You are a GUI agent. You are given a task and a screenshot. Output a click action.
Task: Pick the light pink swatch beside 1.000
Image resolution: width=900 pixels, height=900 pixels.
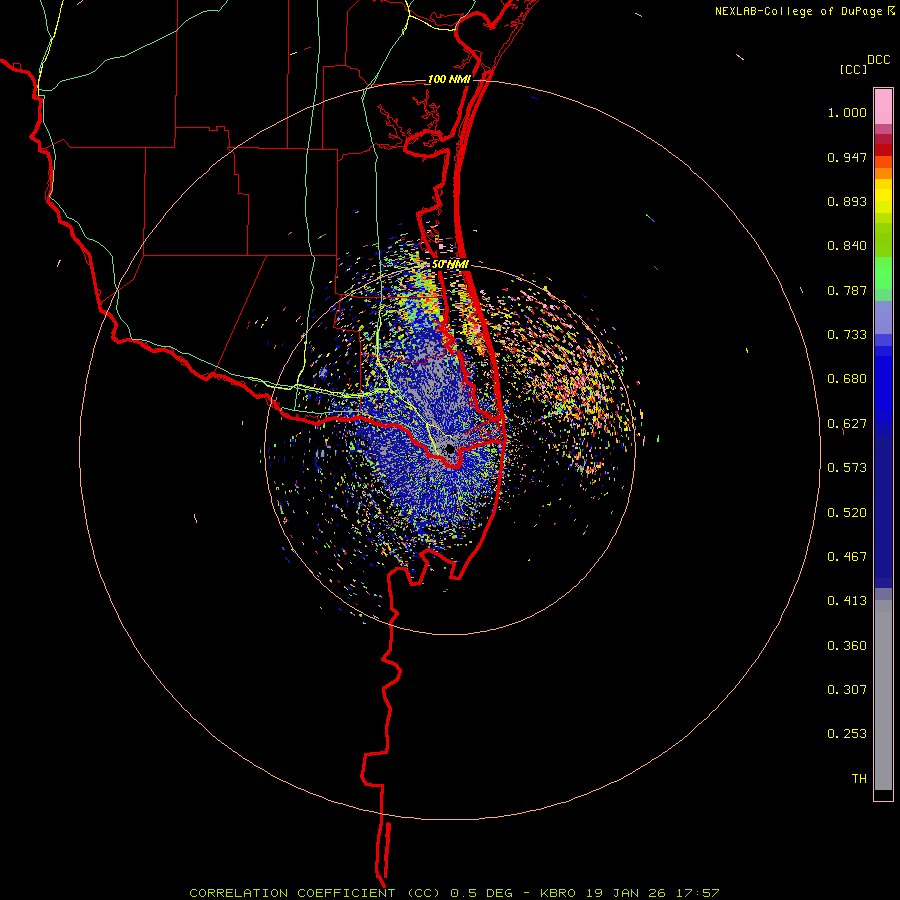883,107
